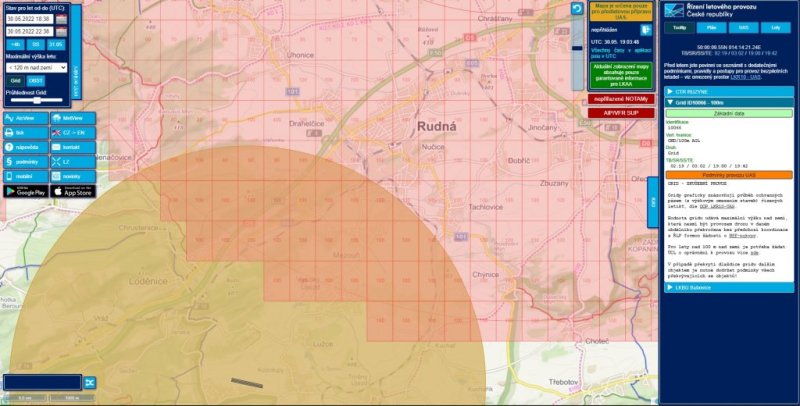
Task: Click the Tachlovice label on the map
Action: point(486,207)
